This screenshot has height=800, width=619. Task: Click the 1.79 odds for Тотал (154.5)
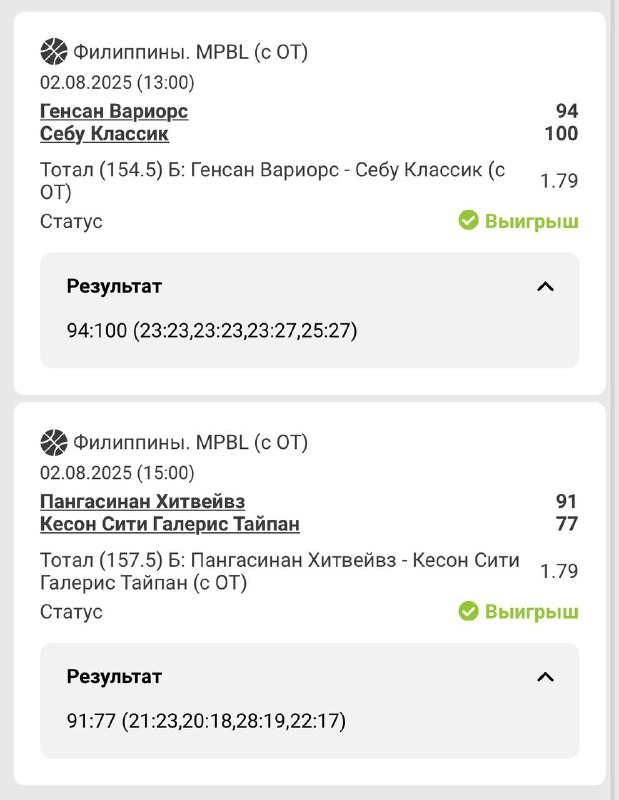click(x=559, y=181)
